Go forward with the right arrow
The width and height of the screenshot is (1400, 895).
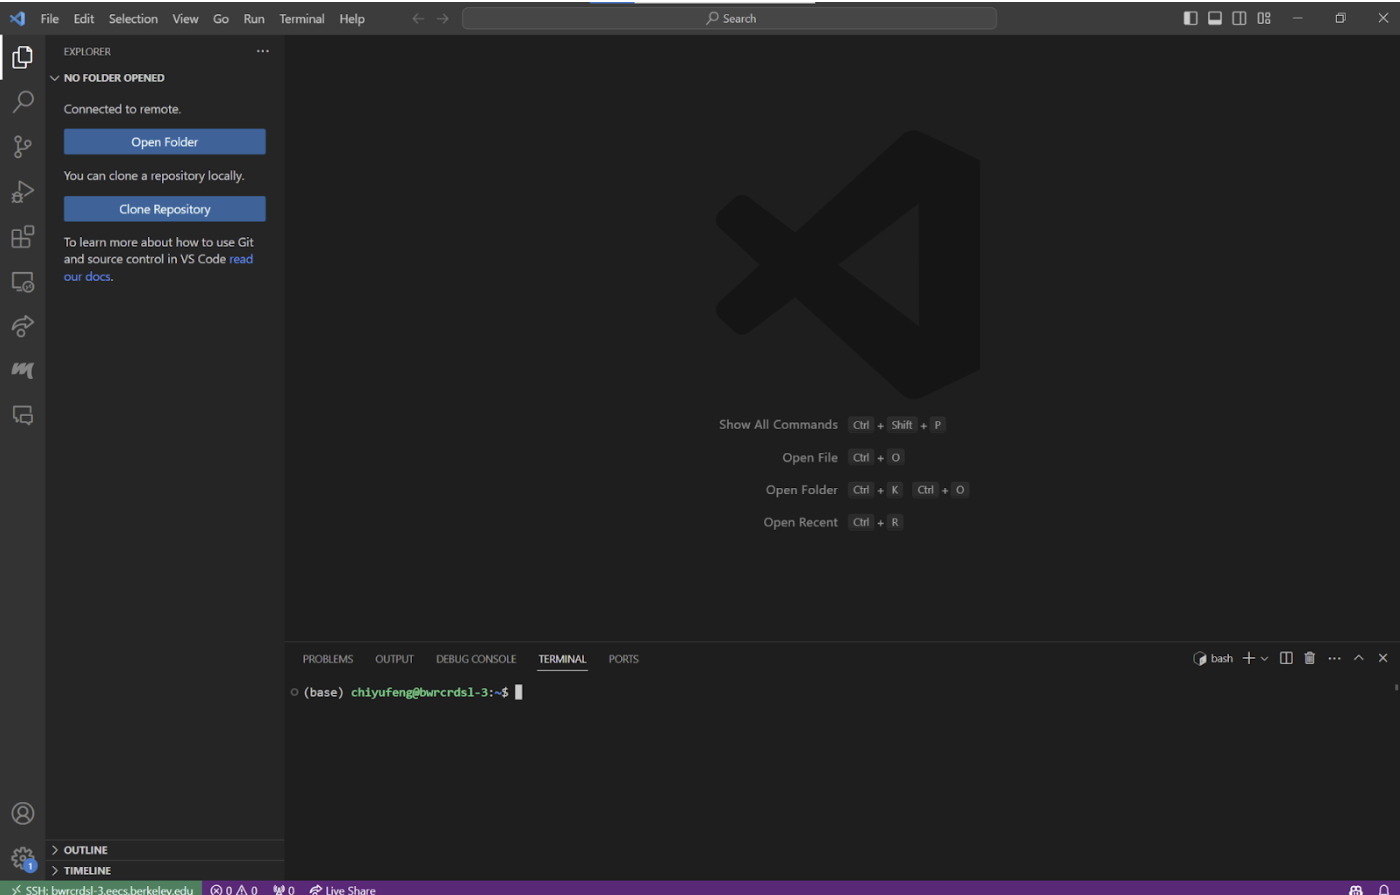[x=443, y=18]
